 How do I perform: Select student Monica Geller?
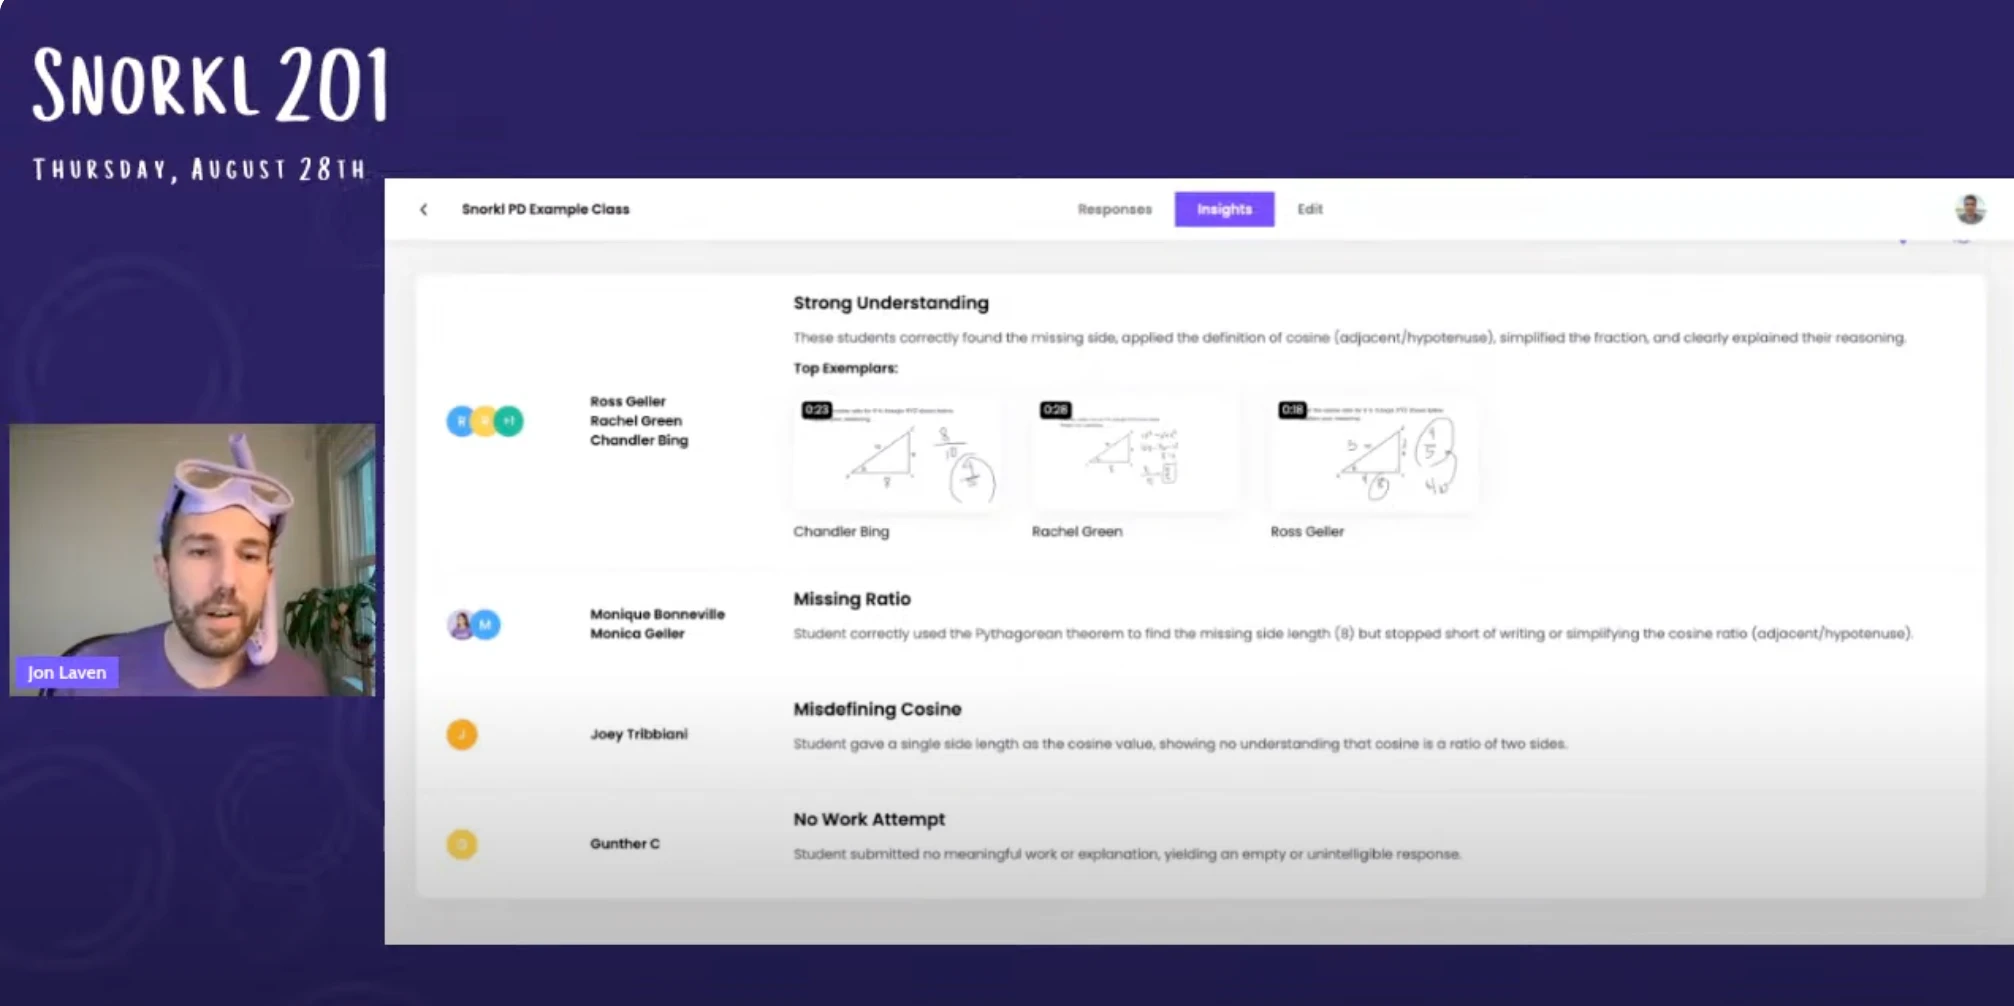[x=637, y=633]
